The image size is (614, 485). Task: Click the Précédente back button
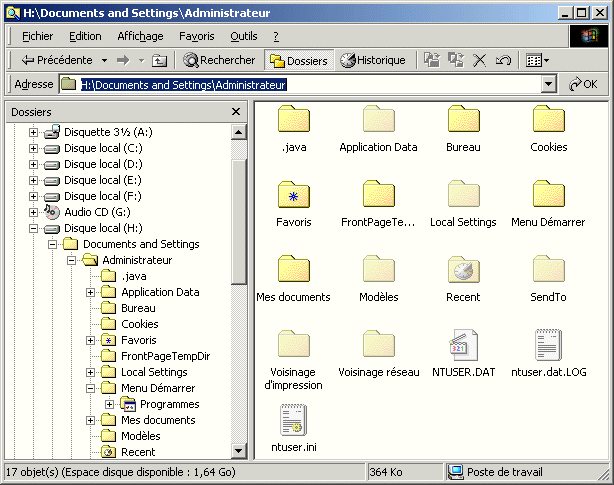pos(56,60)
